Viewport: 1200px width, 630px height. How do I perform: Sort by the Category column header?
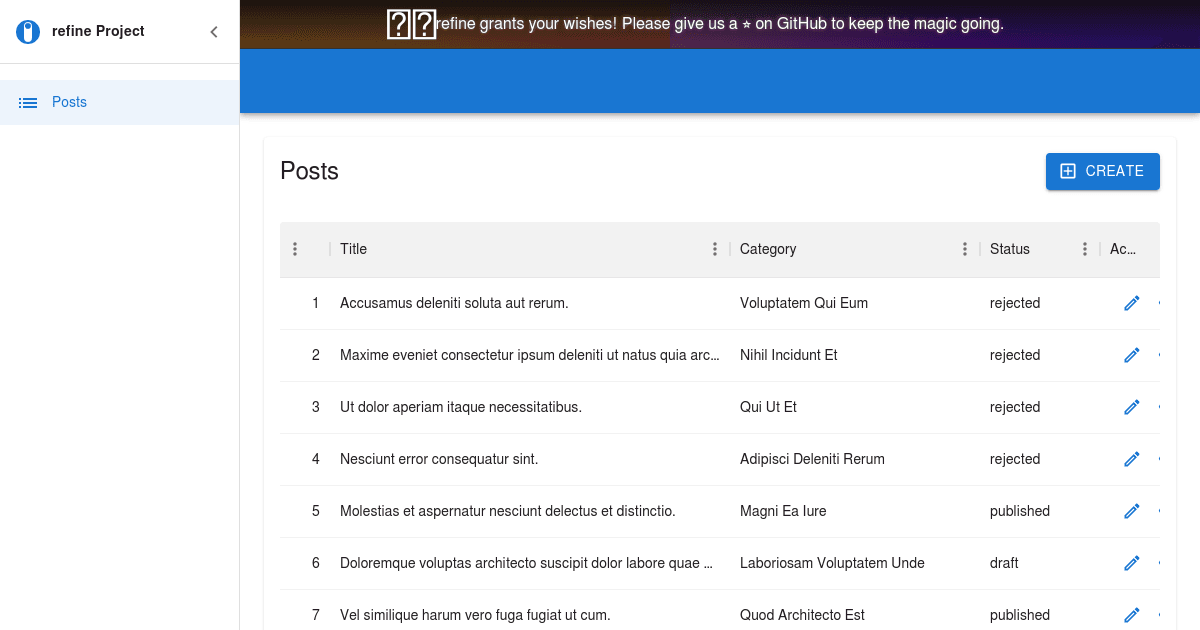click(x=768, y=249)
